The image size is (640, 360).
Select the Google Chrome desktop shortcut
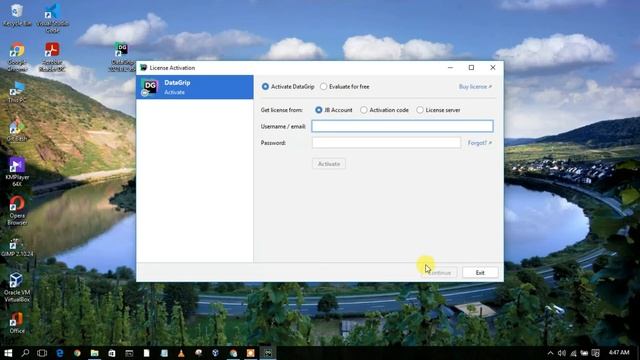pyautogui.click(x=17, y=56)
